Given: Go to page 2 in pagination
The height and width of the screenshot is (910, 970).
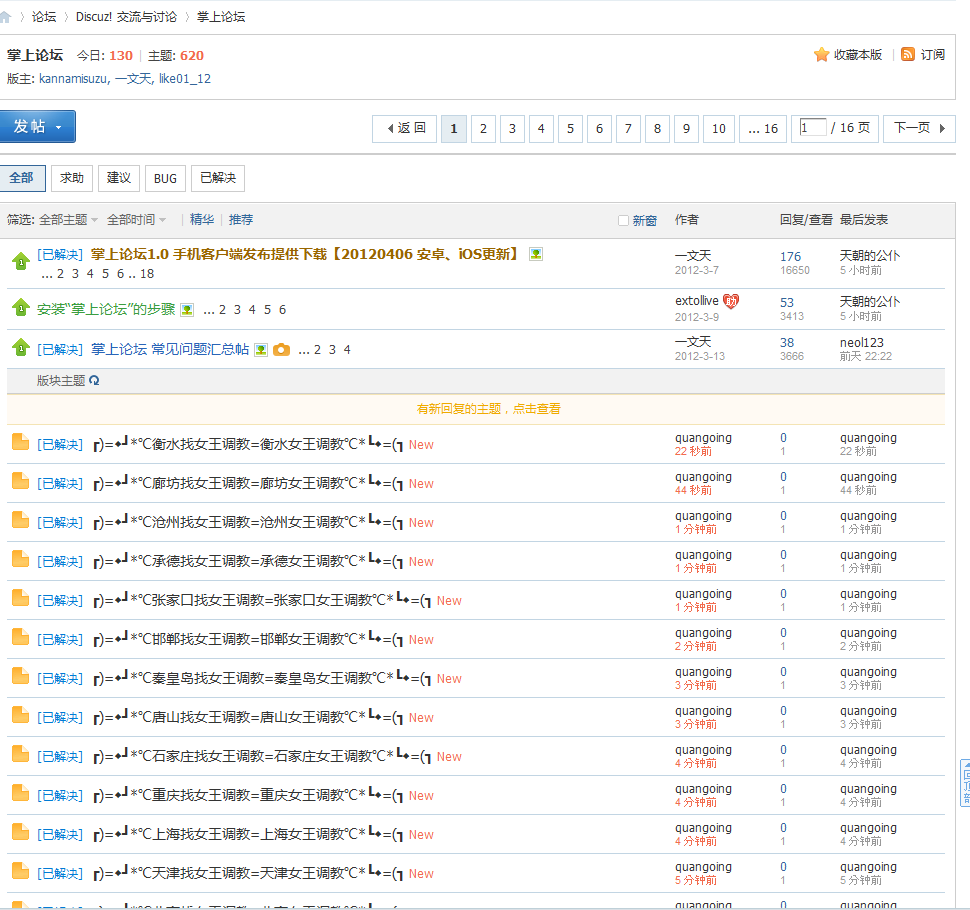Looking at the screenshot, I should (x=483, y=129).
